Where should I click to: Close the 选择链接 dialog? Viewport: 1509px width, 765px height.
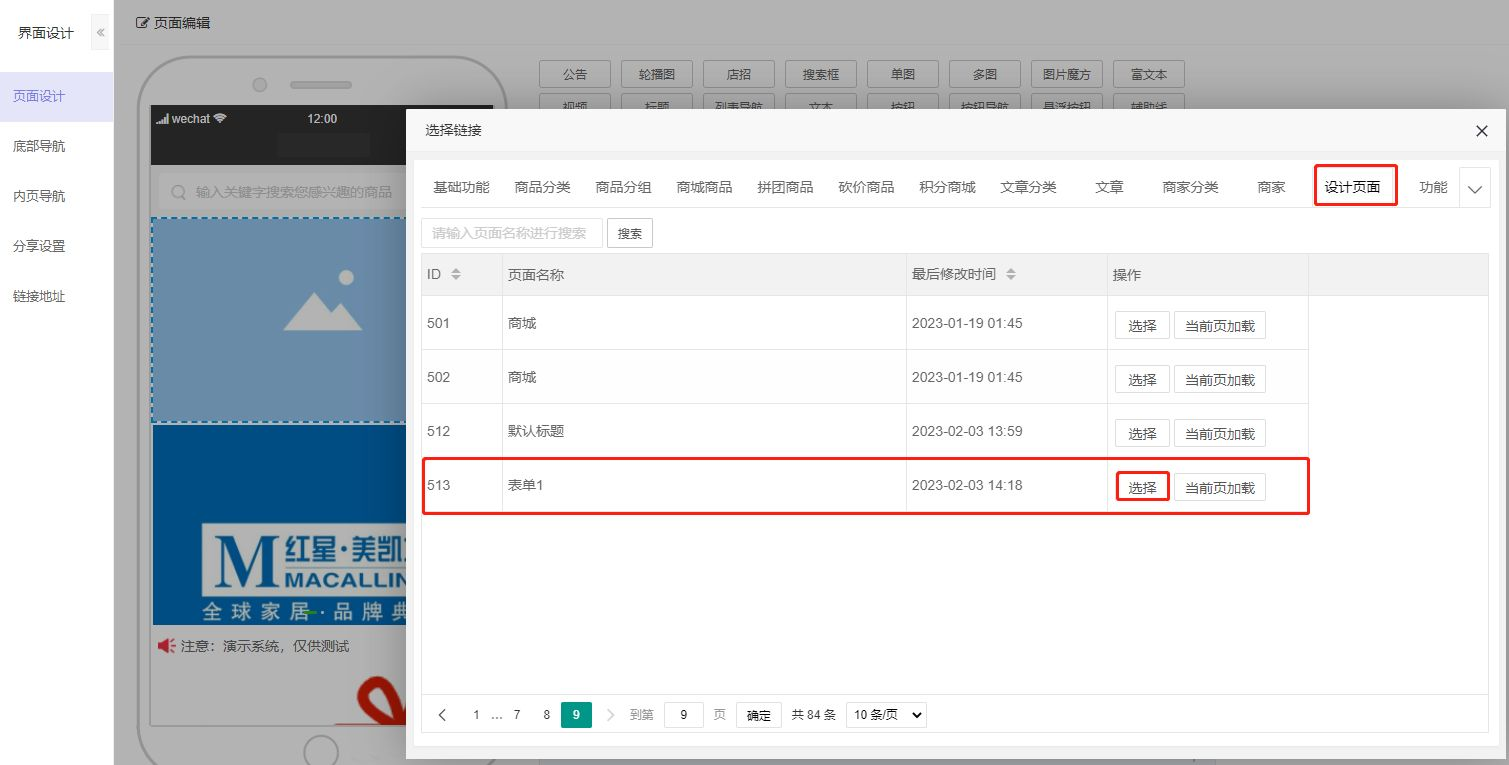point(1481,131)
